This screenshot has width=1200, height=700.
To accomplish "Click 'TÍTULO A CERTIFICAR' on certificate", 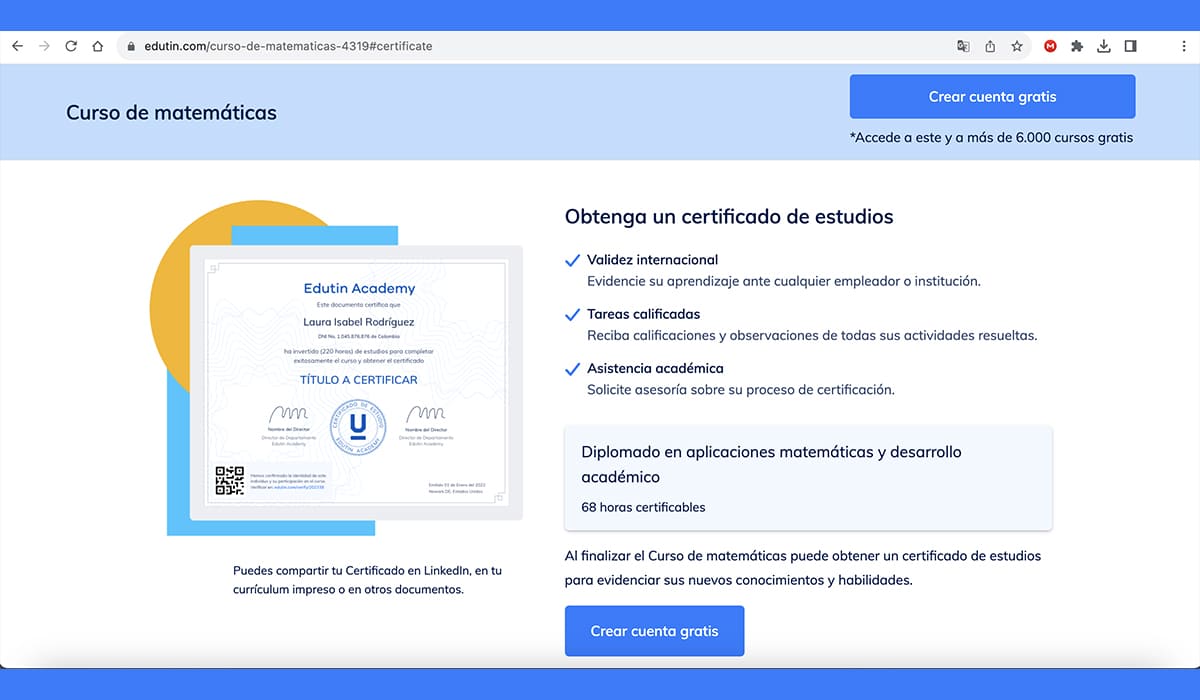I will (x=359, y=380).
